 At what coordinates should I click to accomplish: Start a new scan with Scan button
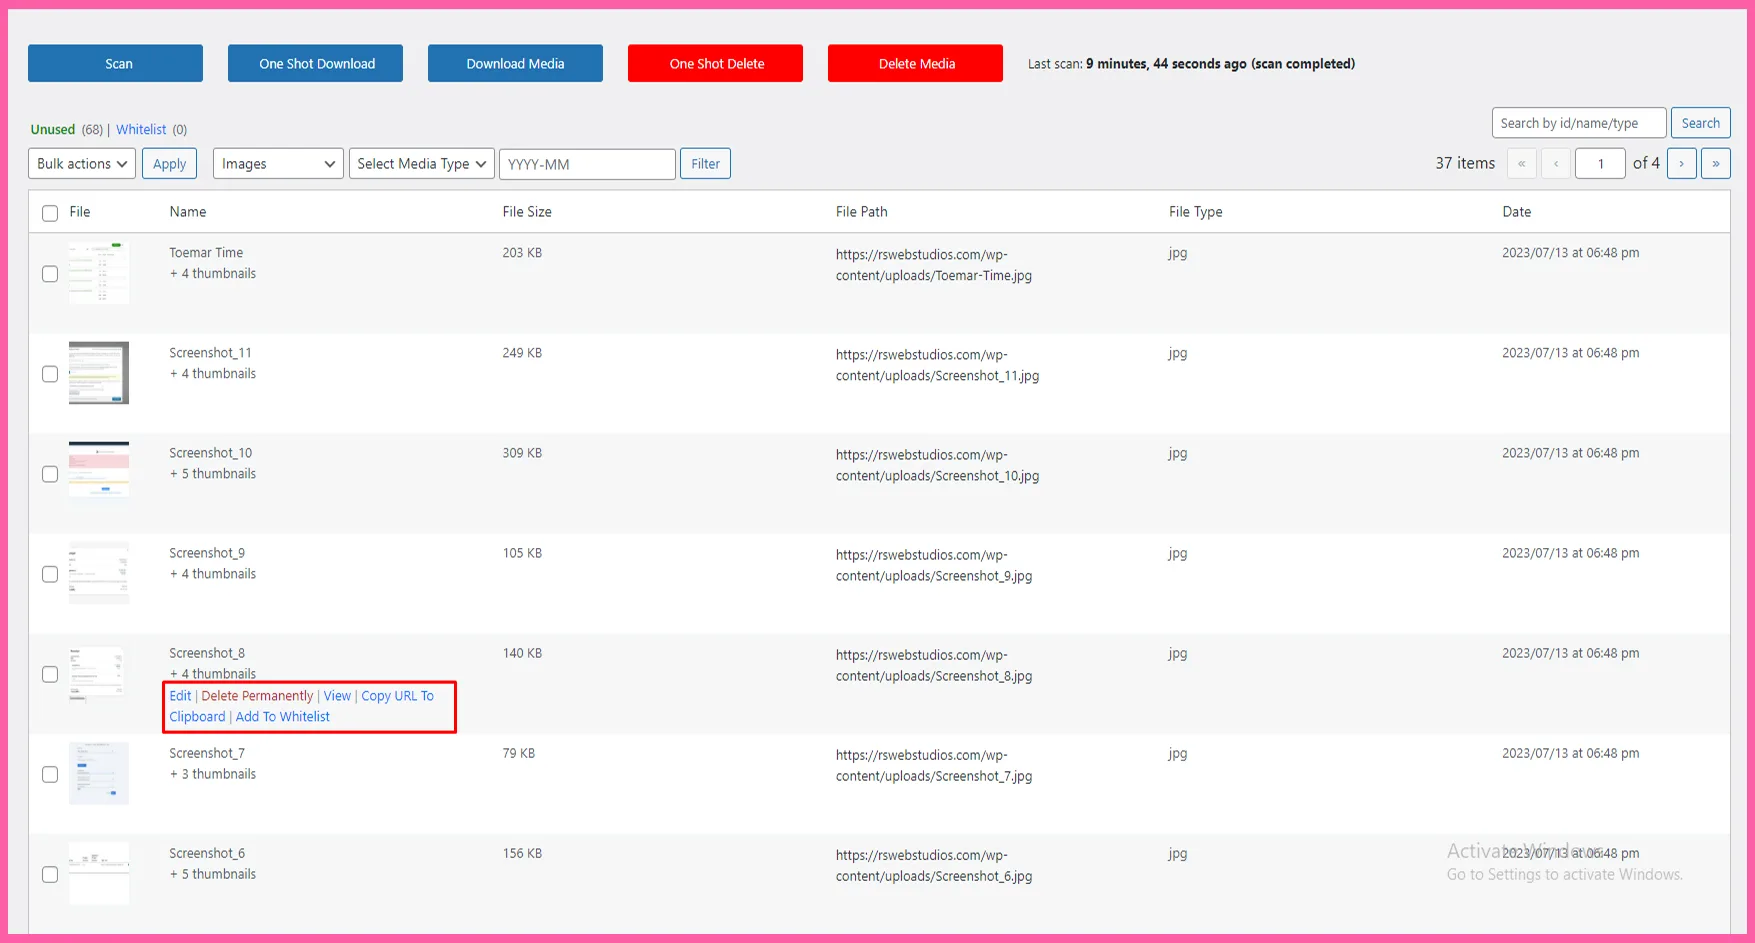pos(115,64)
